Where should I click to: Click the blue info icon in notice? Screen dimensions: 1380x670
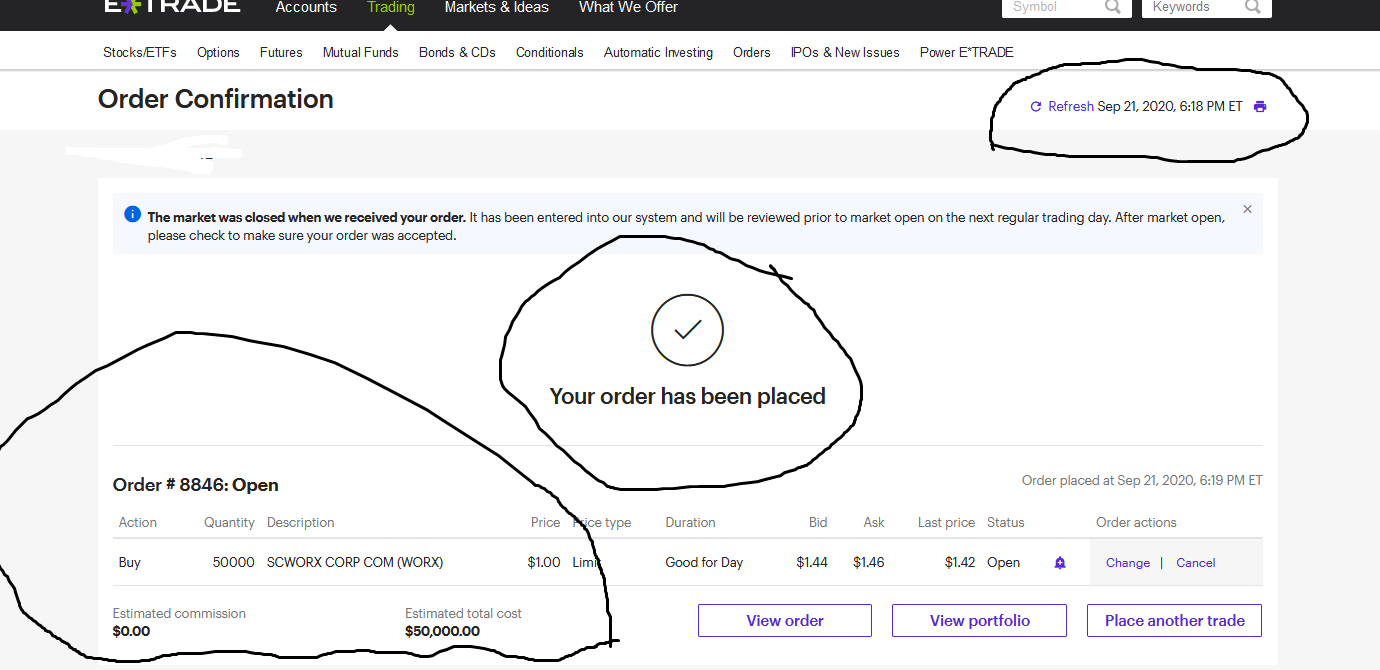coord(132,214)
